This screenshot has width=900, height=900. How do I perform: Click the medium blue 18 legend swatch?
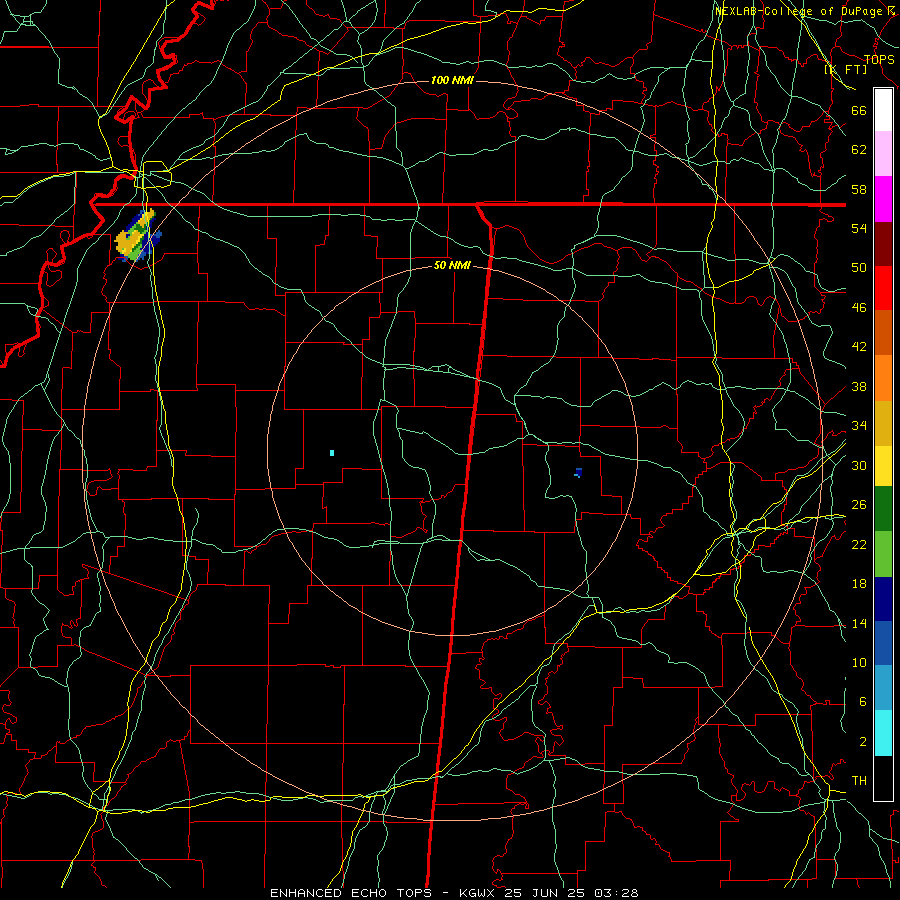point(883,643)
